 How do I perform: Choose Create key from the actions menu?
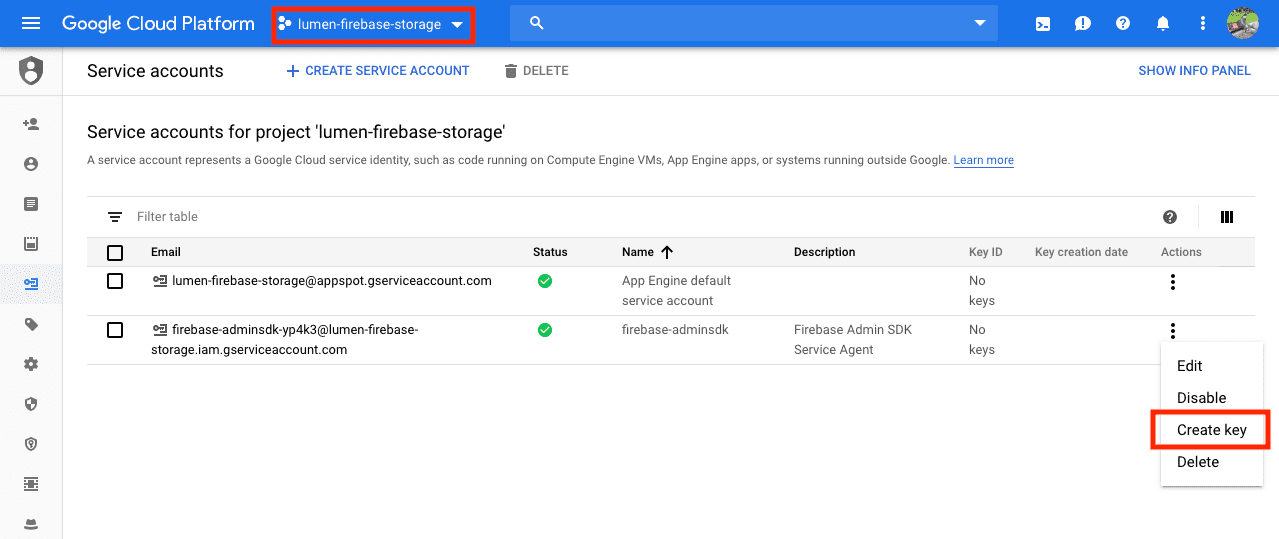pos(1211,430)
